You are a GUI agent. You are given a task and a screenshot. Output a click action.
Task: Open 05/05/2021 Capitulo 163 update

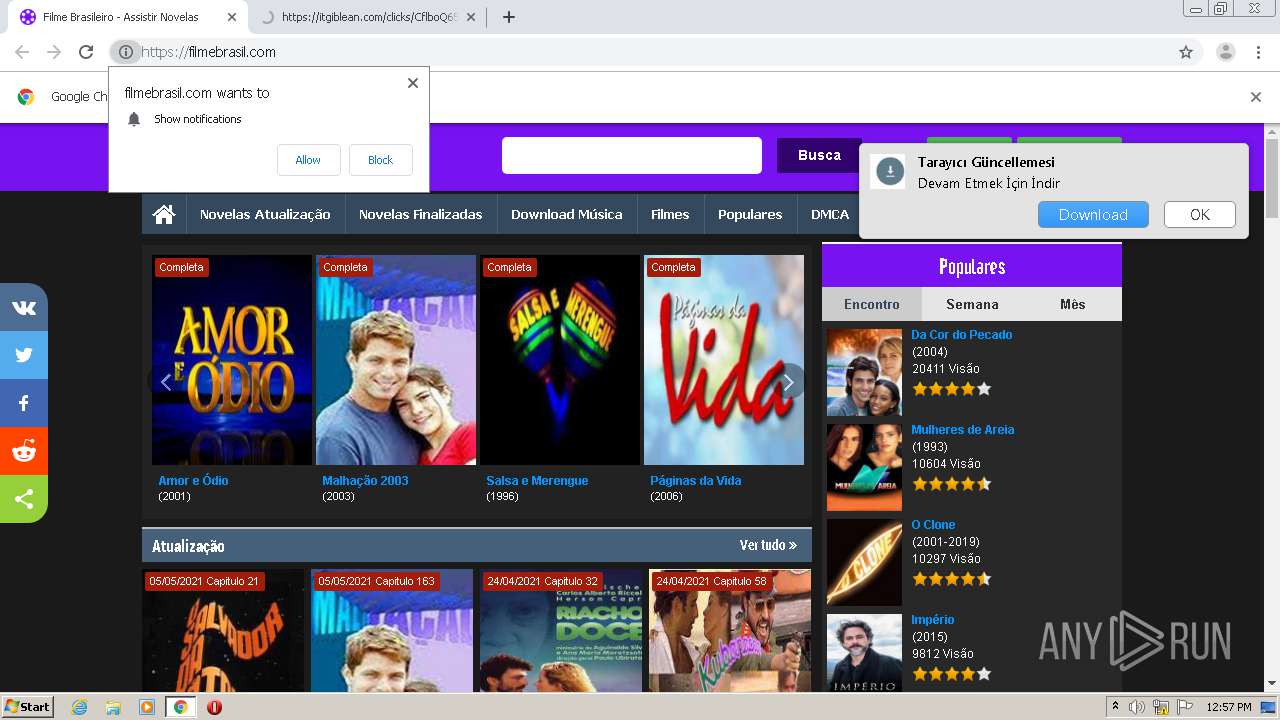click(x=392, y=631)
